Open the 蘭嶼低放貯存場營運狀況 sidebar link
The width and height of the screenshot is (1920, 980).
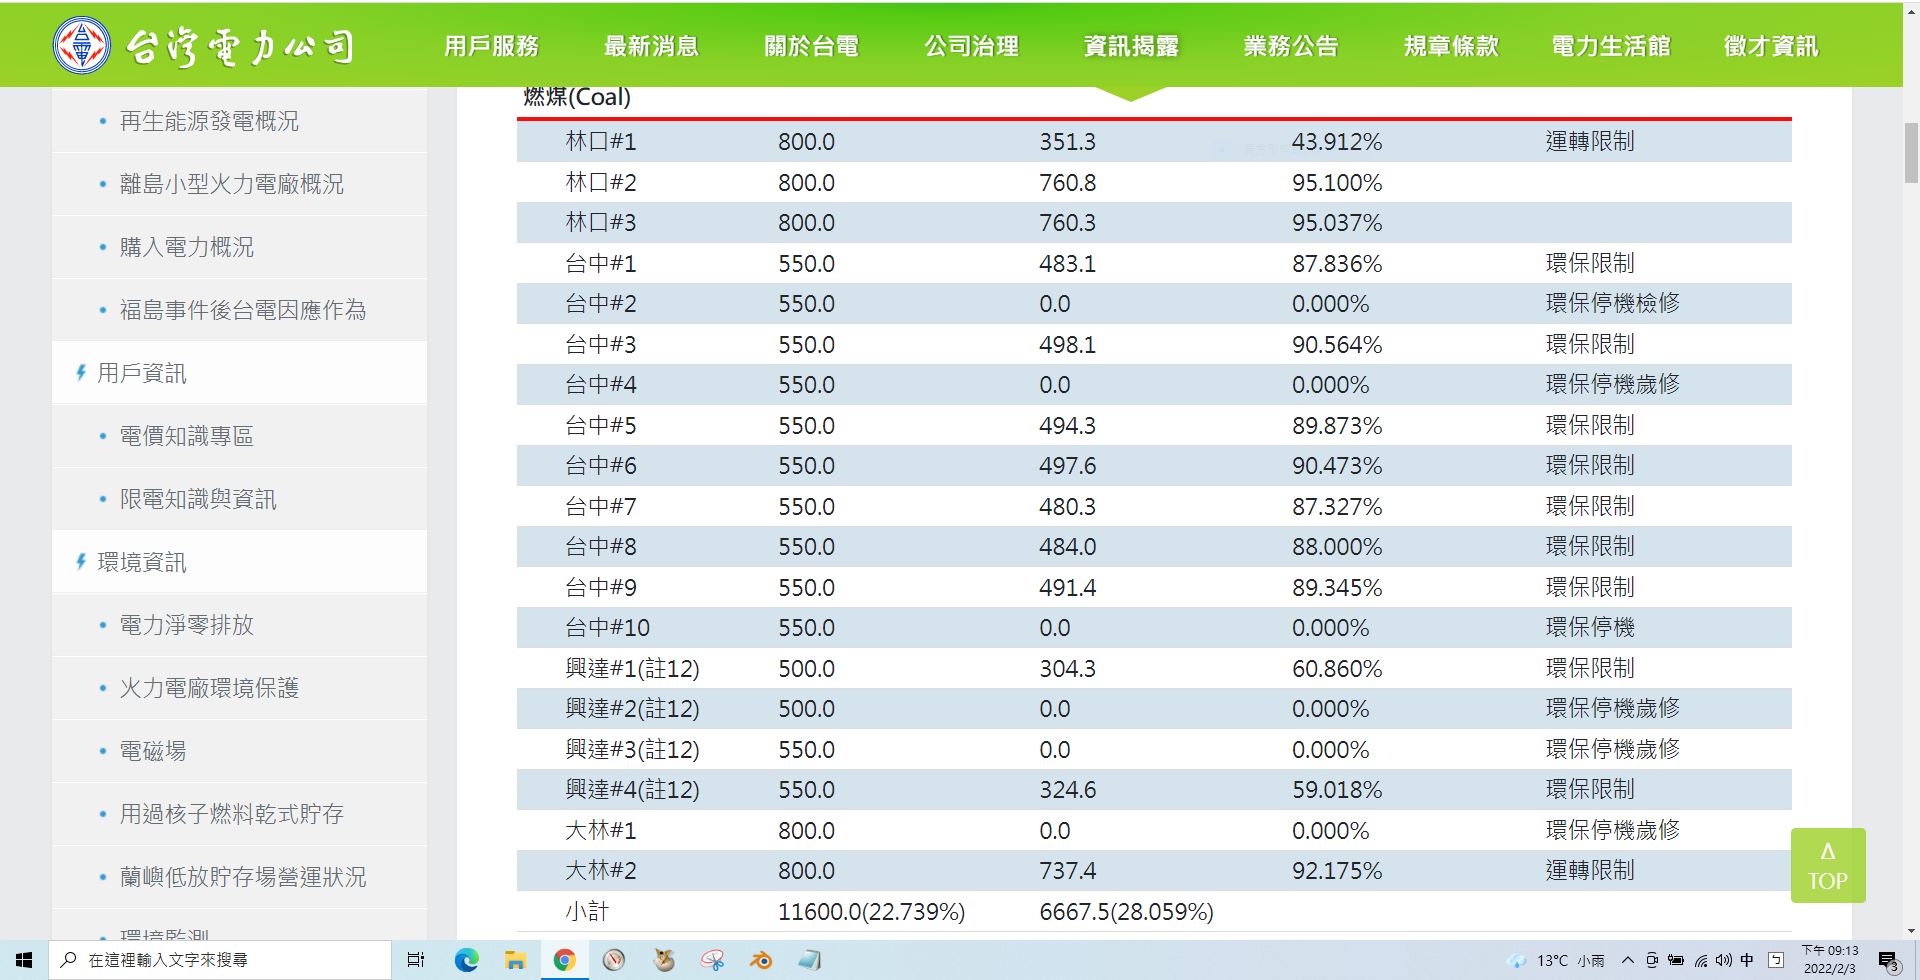click(x=243, y=877)
